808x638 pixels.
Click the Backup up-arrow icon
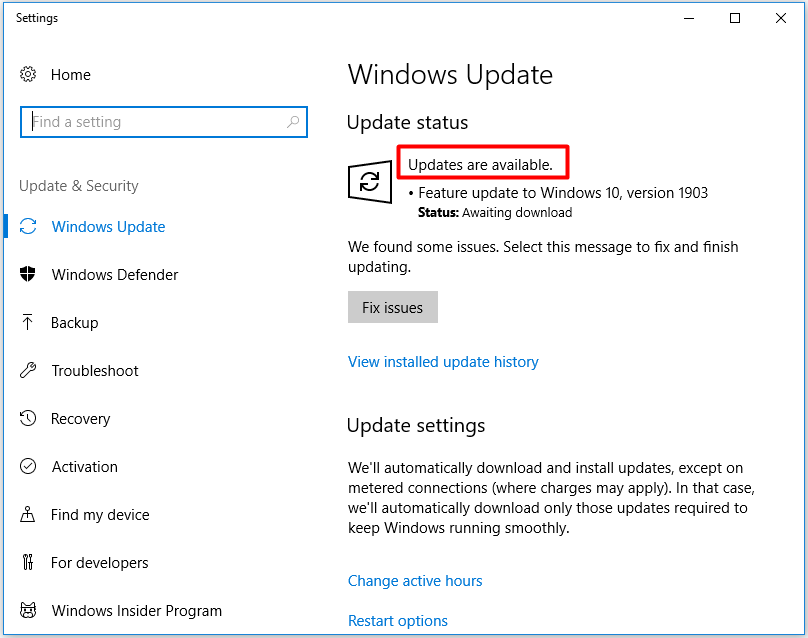click(x=28, y=322)
